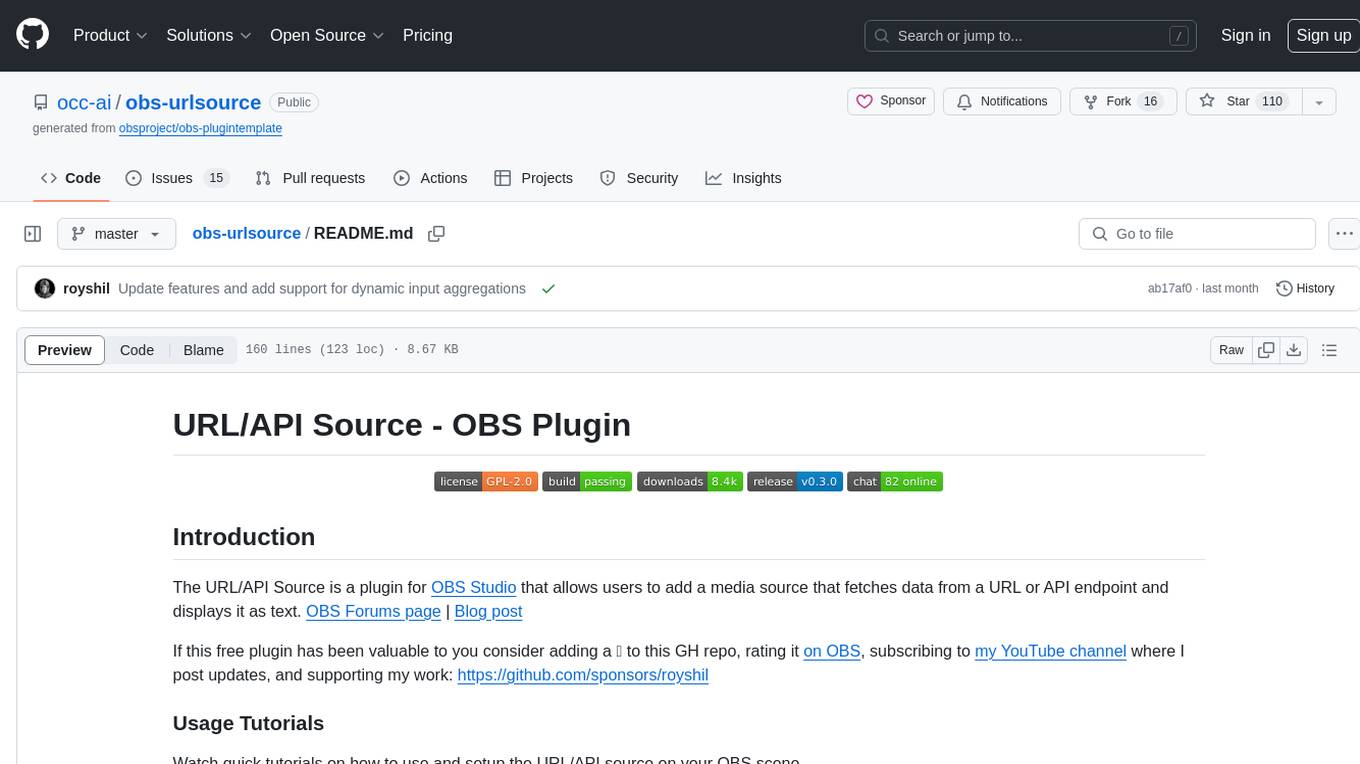The height and width of the screenshot is (764, 1360).
Task: Open the fork count 16
Action: 1150,101
